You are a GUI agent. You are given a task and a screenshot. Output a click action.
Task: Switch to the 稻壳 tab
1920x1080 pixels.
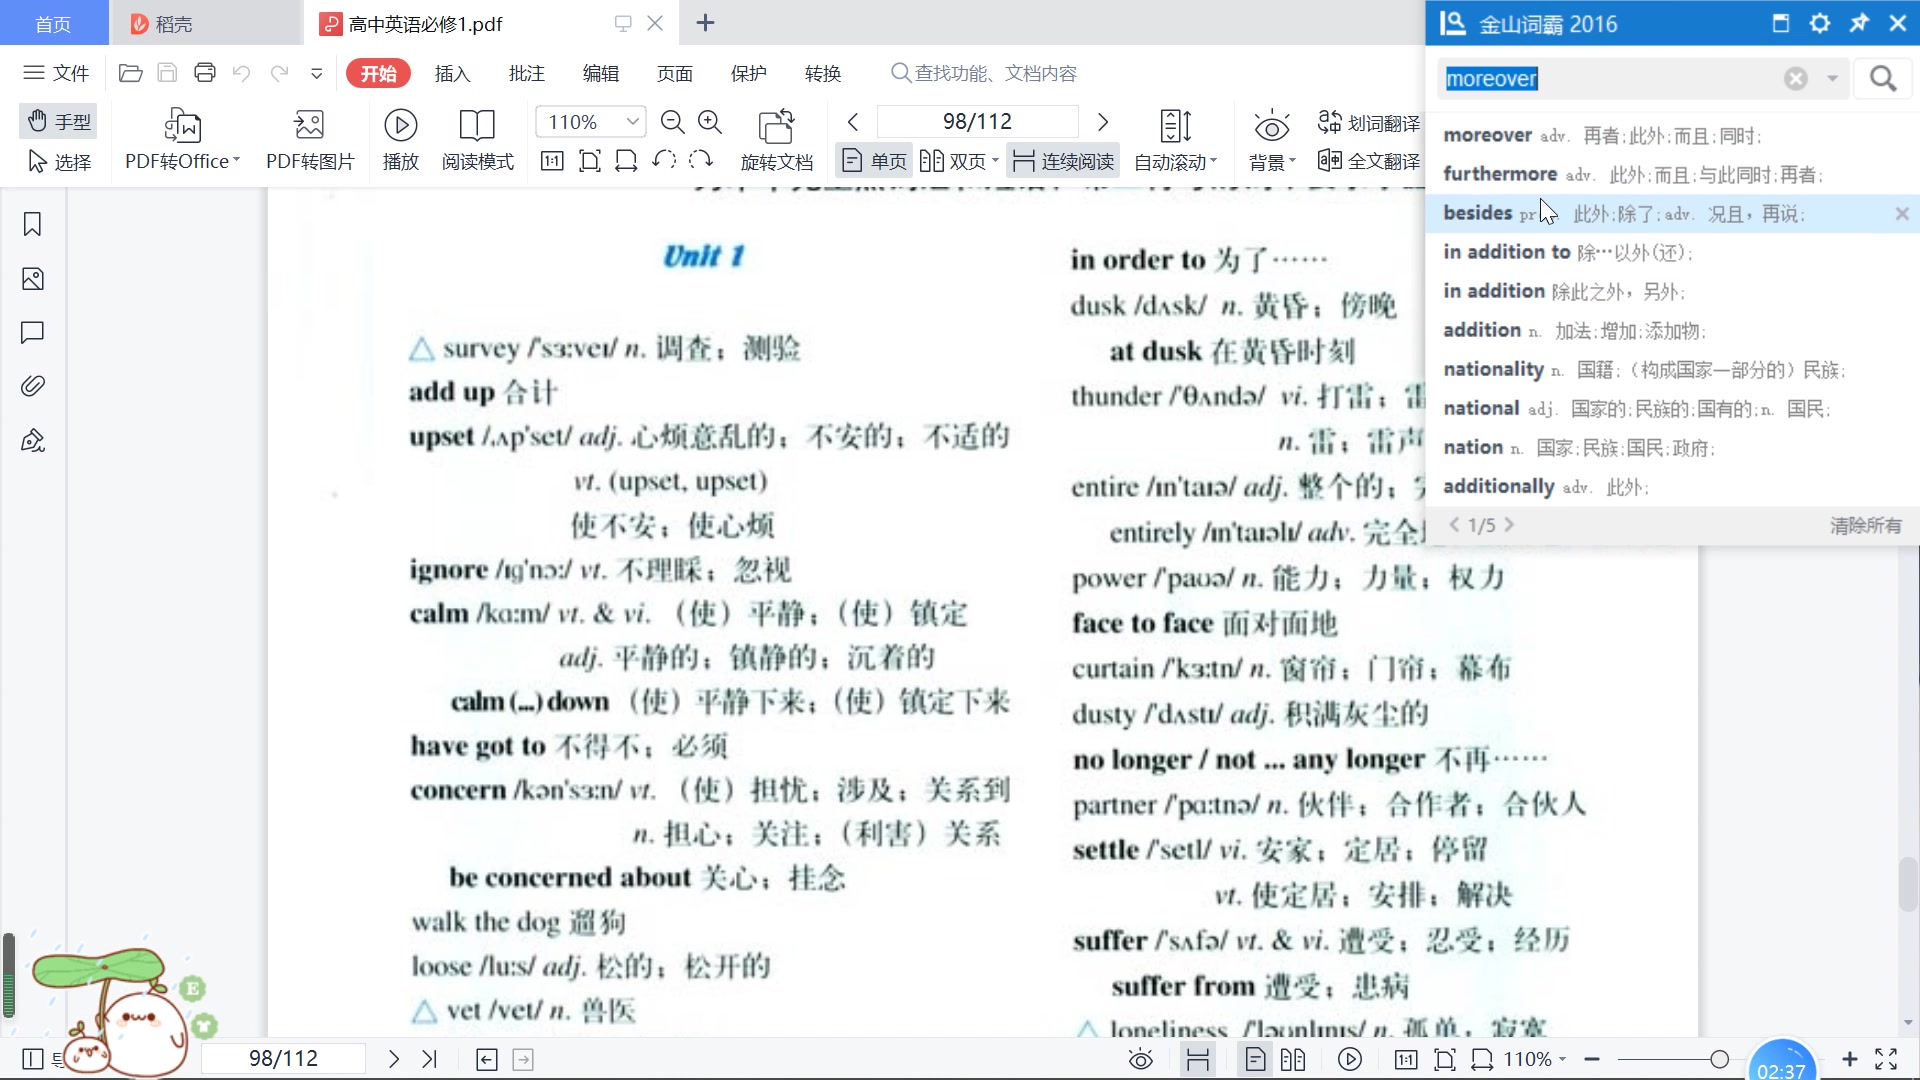pyautogui.click(x=174, y=23)
